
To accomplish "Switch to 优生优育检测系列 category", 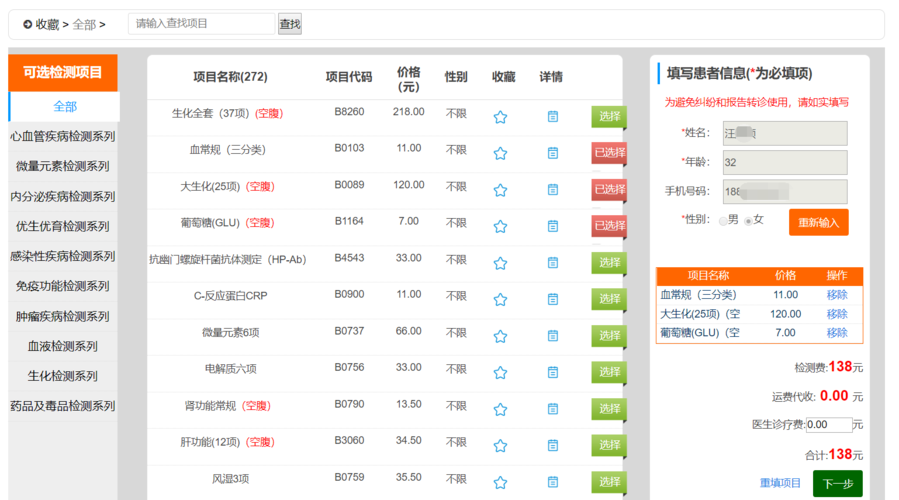I will point(63,226).
